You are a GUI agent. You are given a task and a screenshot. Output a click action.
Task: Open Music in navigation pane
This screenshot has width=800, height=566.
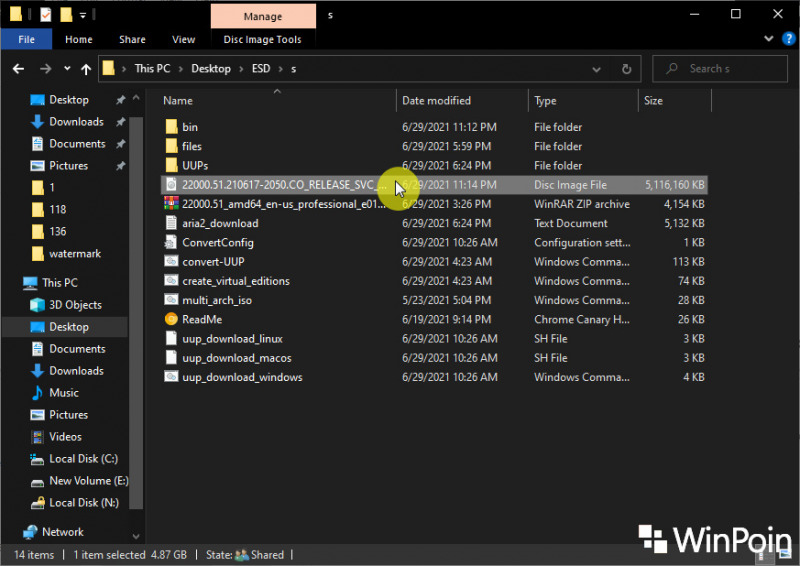click(x=64, y=392)
